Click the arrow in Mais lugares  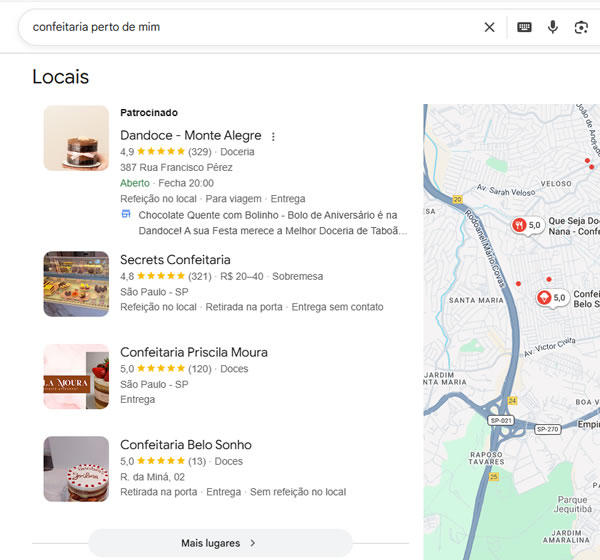[x=253, y=543]
